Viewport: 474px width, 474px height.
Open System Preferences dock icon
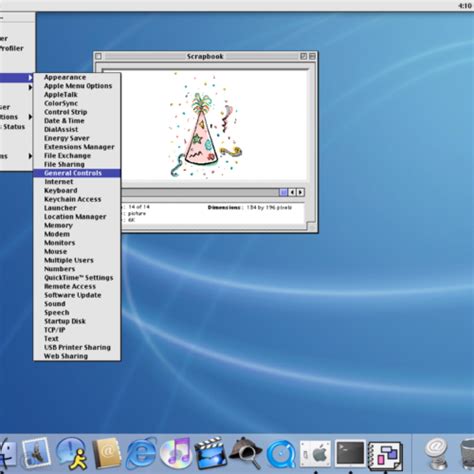pos(315,453)
